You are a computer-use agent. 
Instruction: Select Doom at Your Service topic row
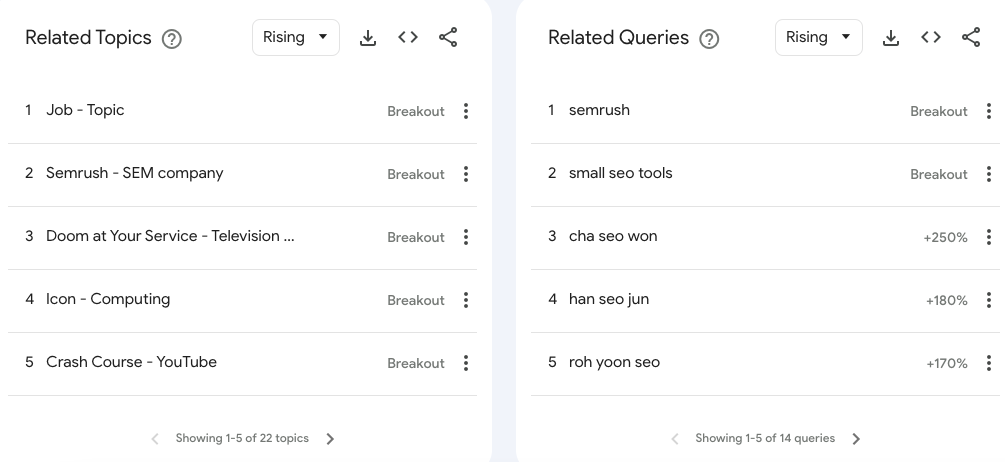(x=242, y=238)
